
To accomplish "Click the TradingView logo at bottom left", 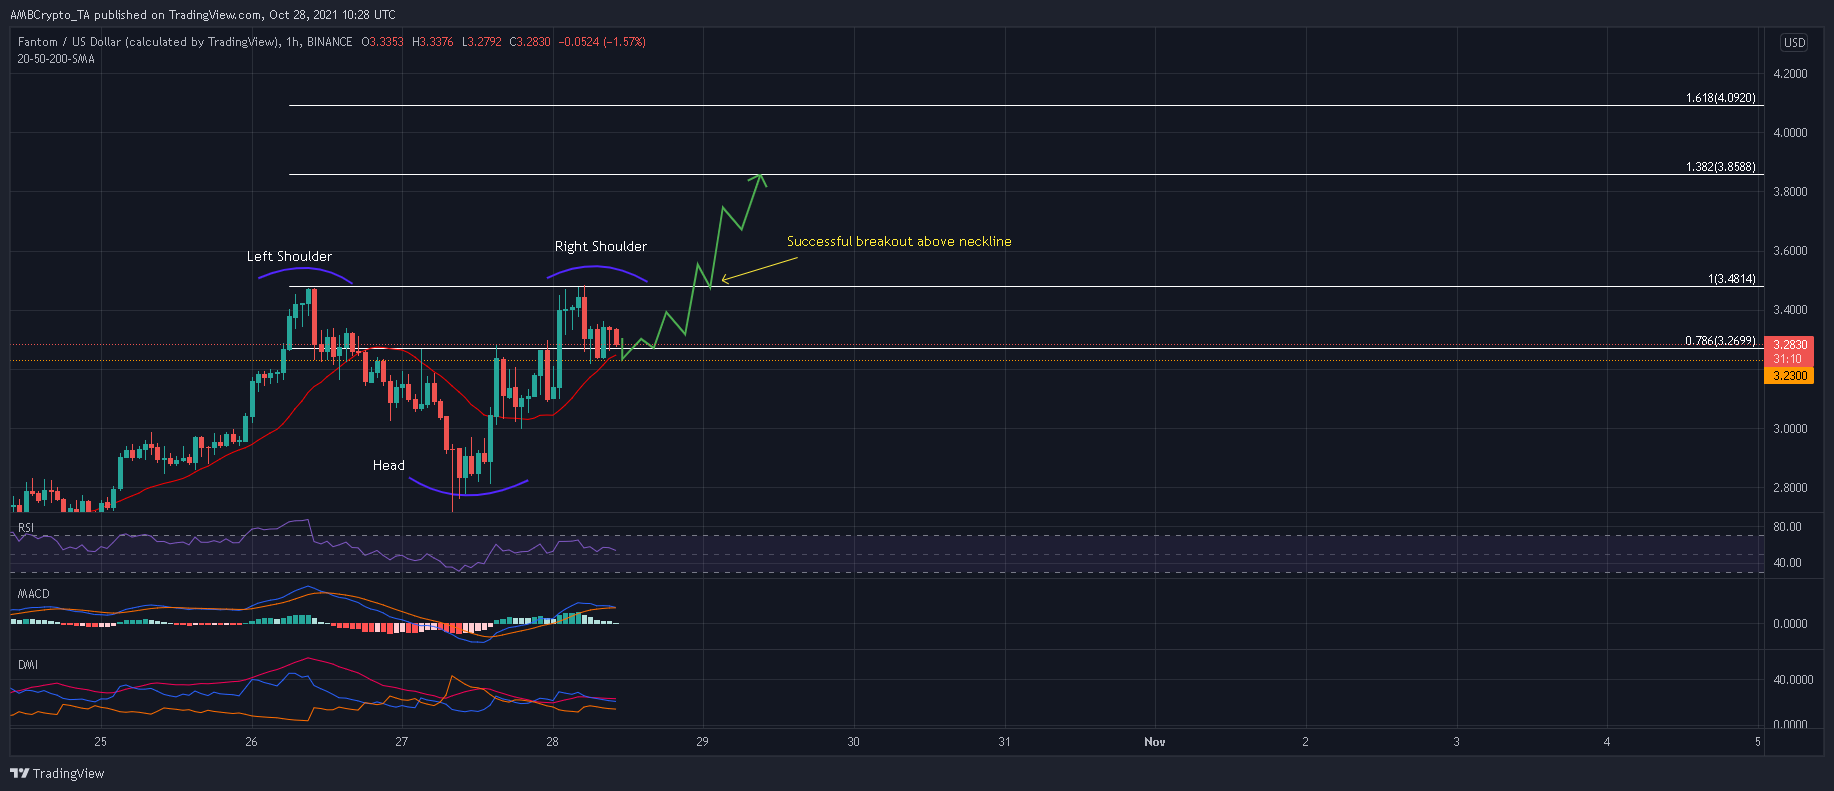I will [x=57, y=773].
